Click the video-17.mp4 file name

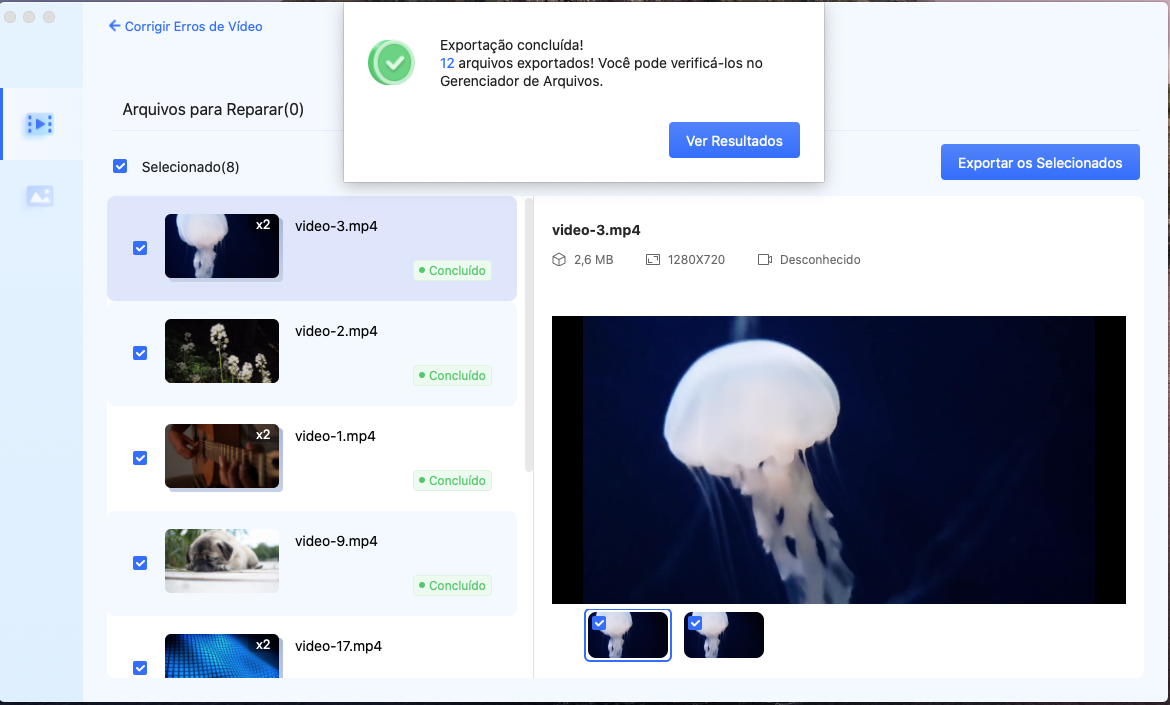point(338,646)
